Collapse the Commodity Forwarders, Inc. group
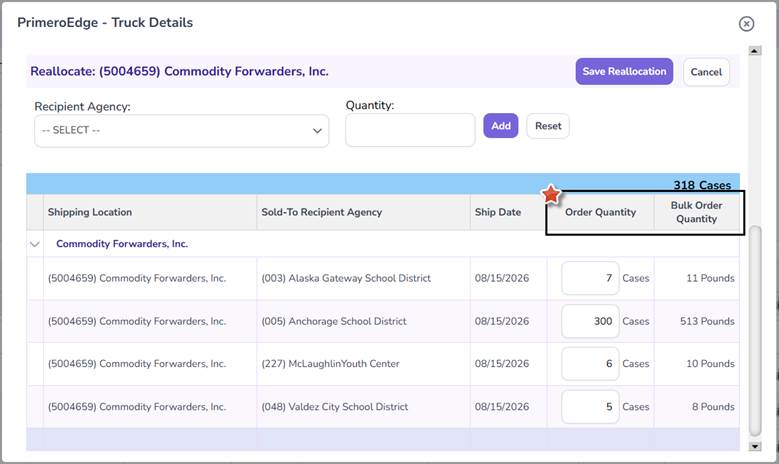 [35, 244]
